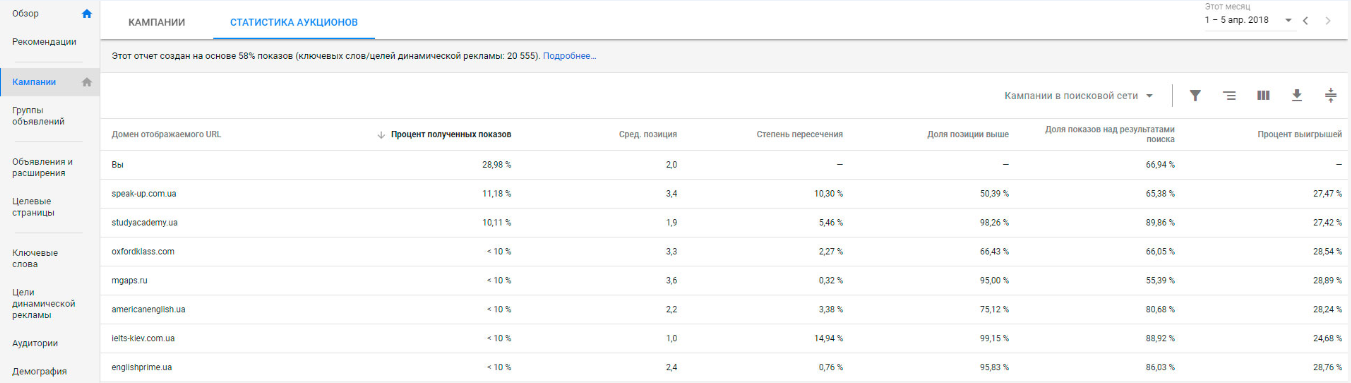Open Объявления и расширения in the sidebar
The image size is (1351, 383).
42,167
